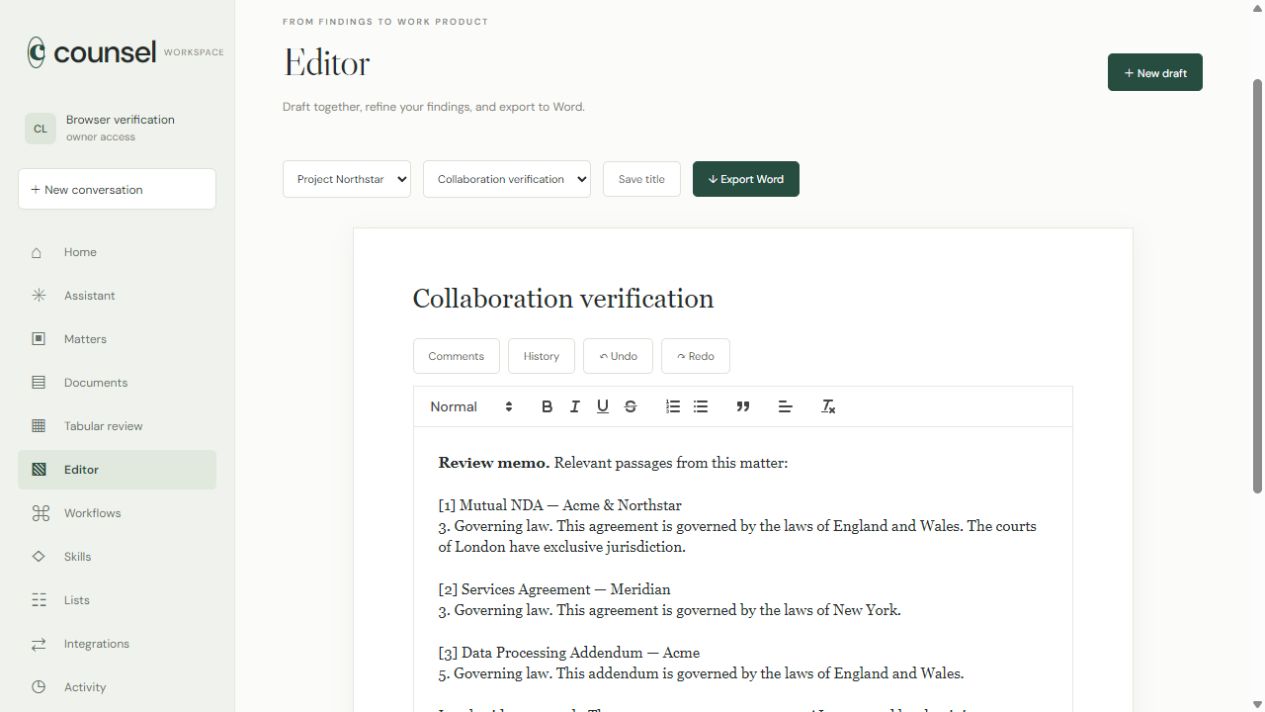Click the CL user avatar

click(x=40, y=129)
